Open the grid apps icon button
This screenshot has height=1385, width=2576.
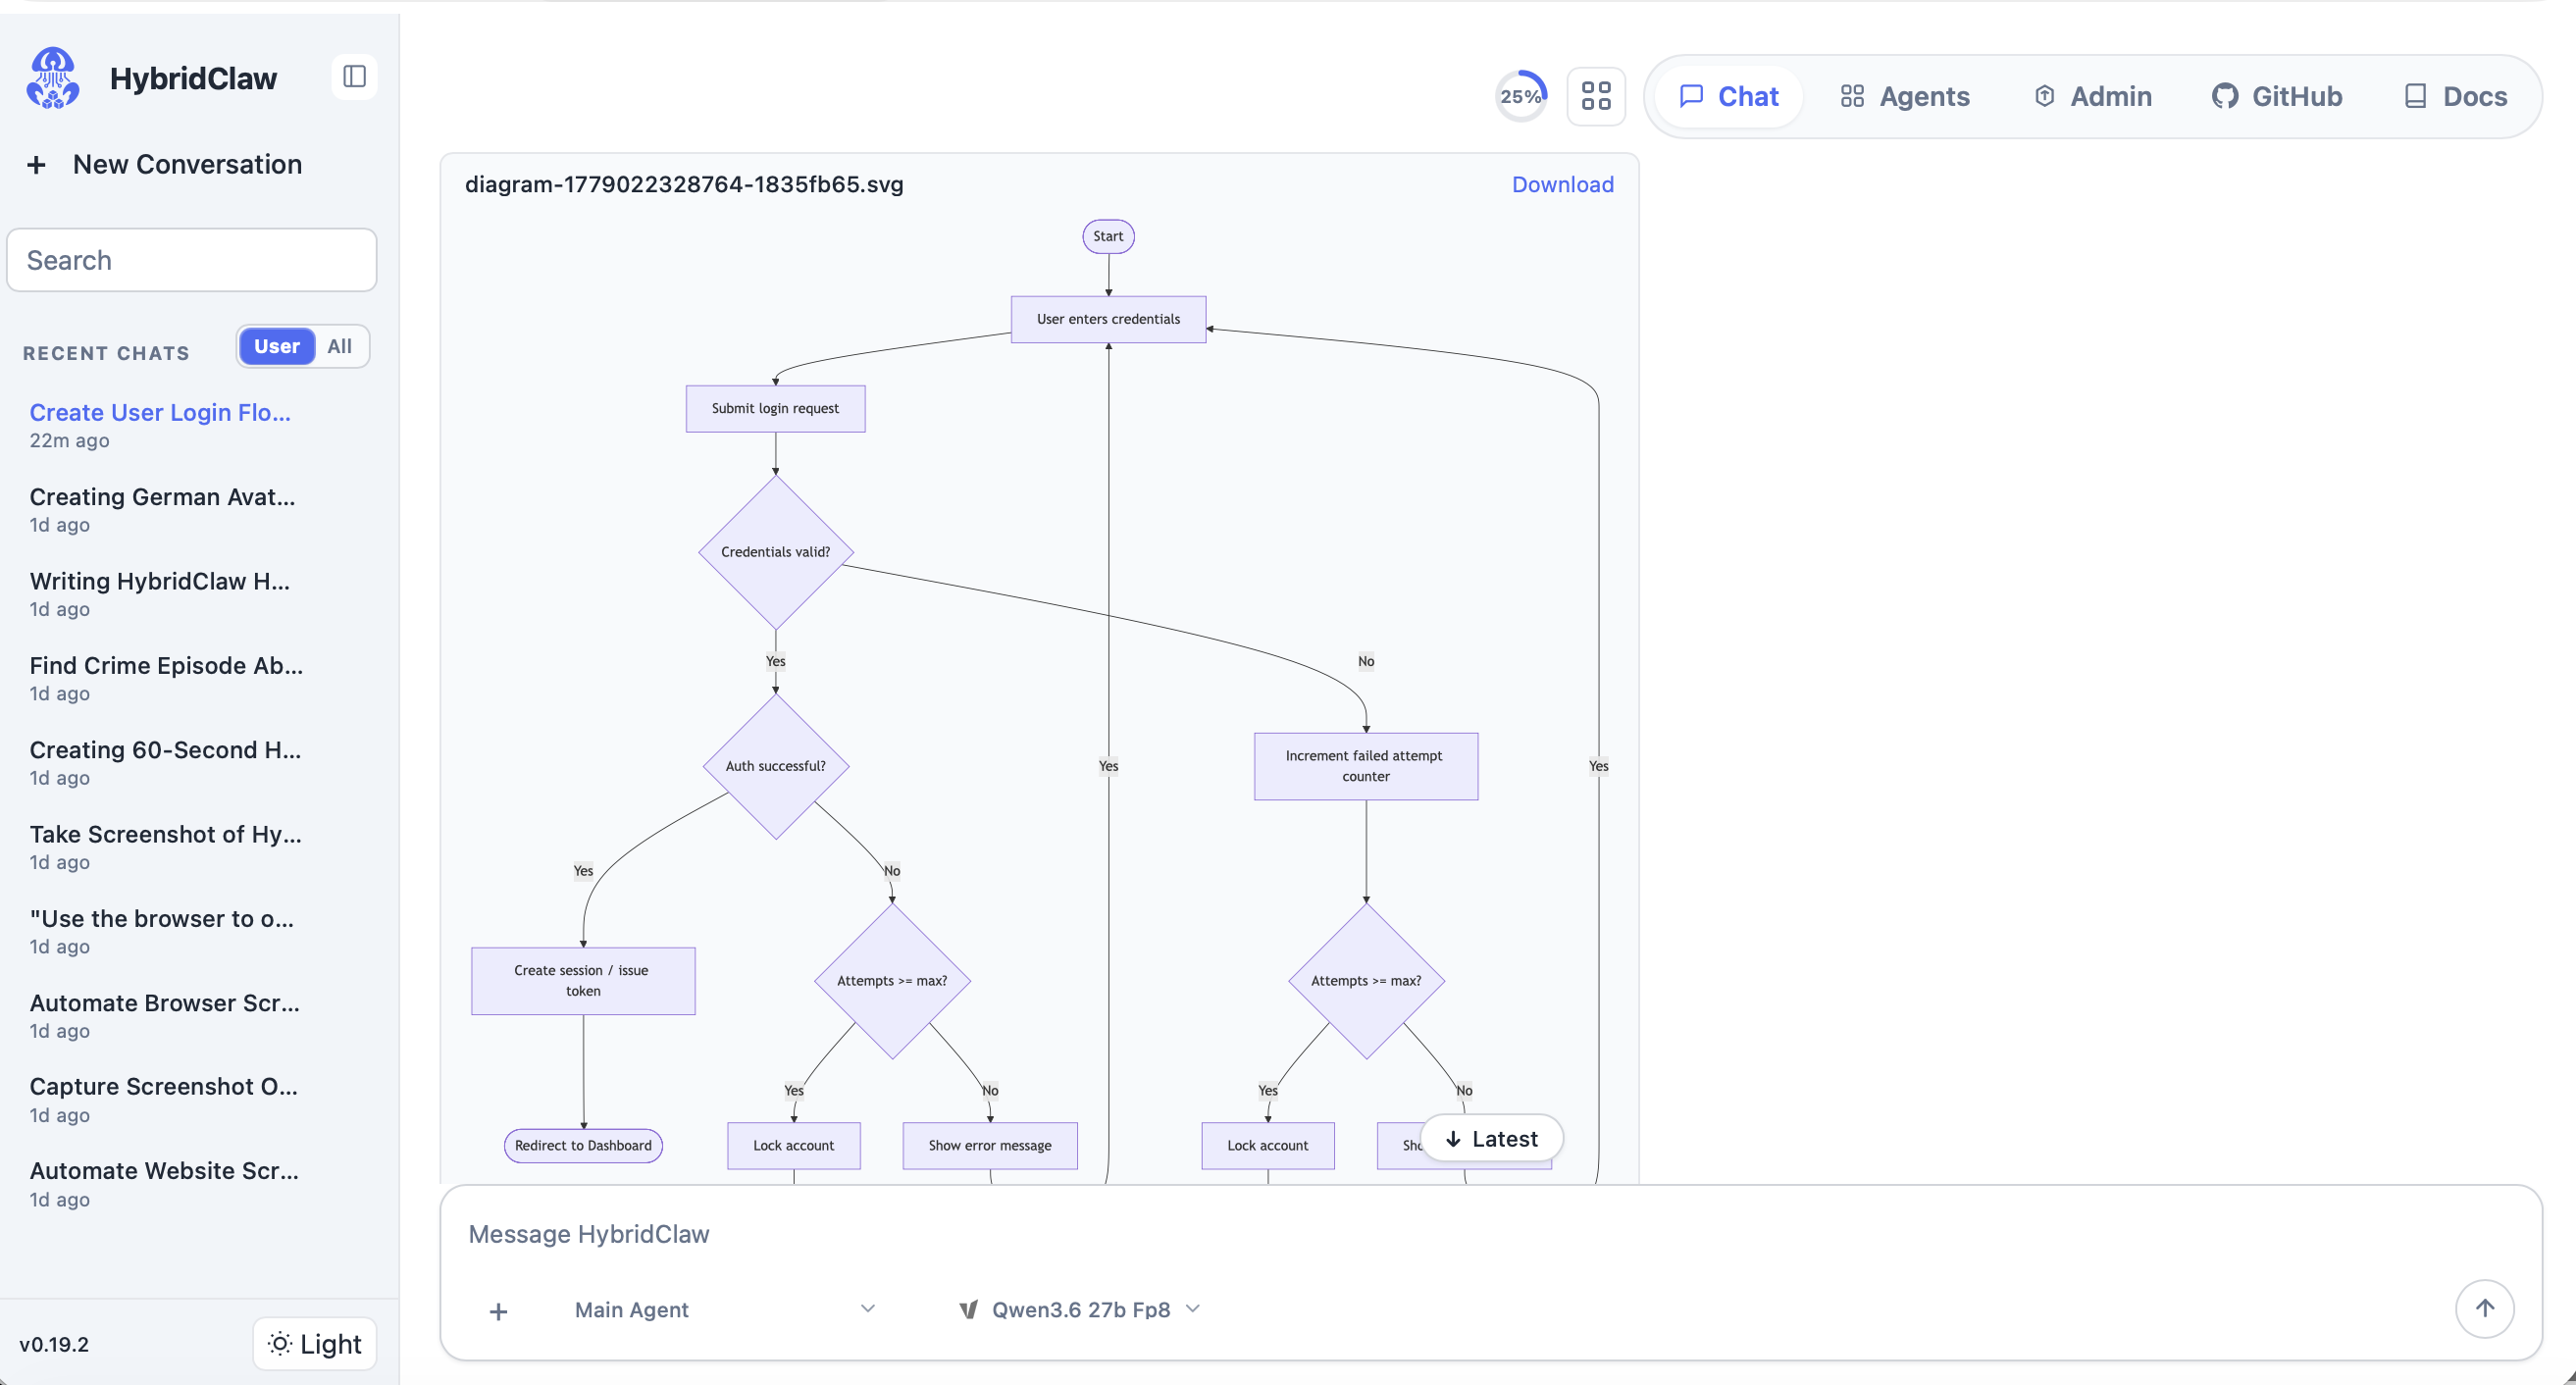point(1596,96)
